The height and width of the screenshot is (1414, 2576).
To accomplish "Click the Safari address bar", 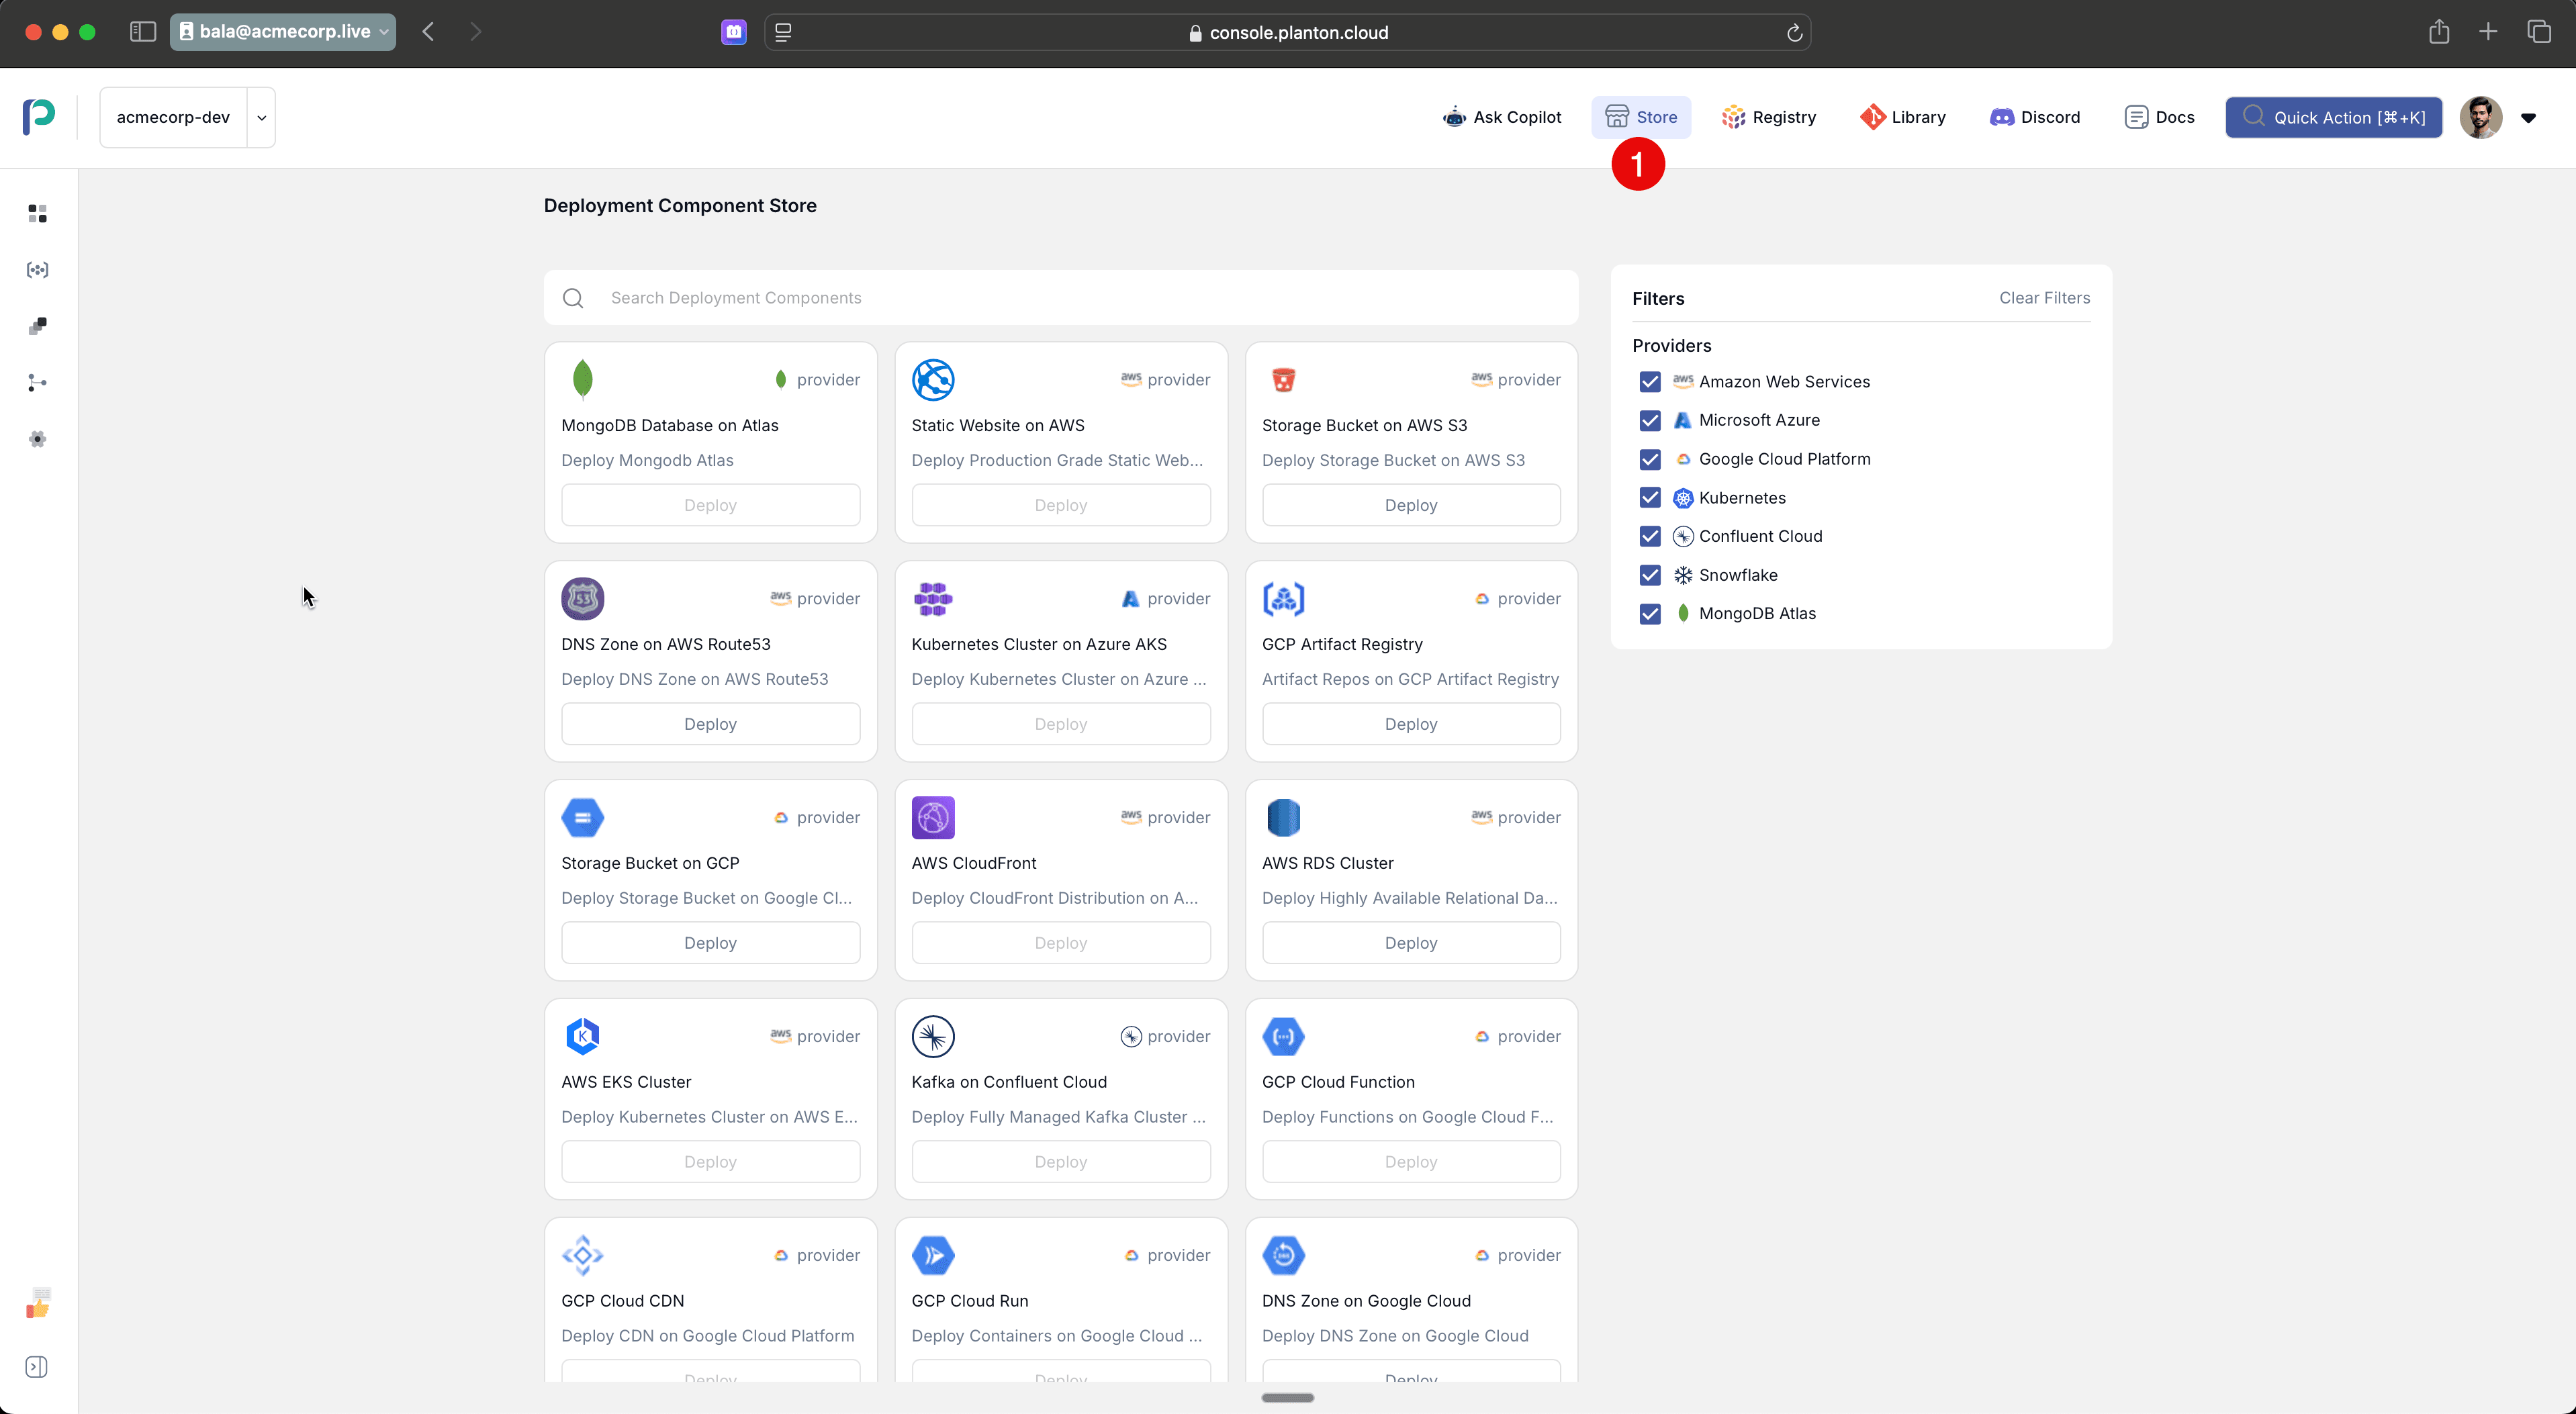I will pyautogui.click(x=1287, y=32).
